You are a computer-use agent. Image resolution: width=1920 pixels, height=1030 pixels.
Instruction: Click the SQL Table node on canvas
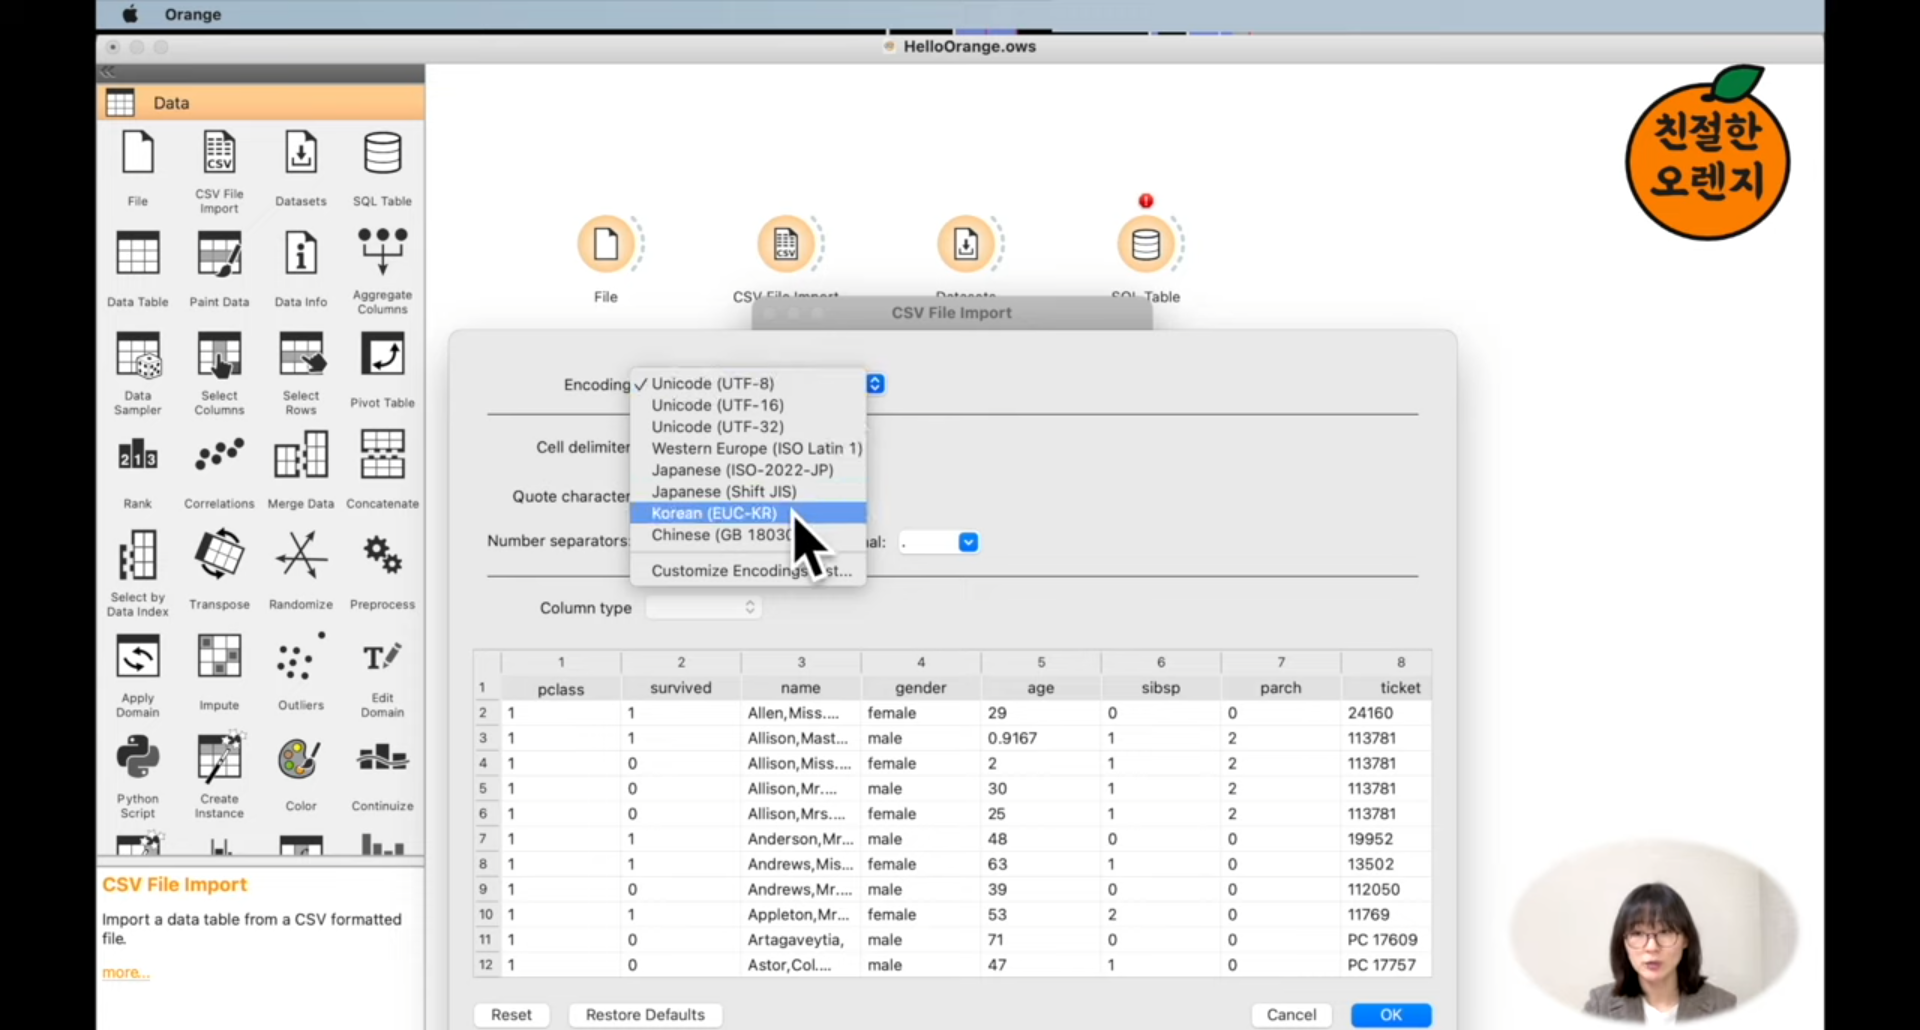1146,244
